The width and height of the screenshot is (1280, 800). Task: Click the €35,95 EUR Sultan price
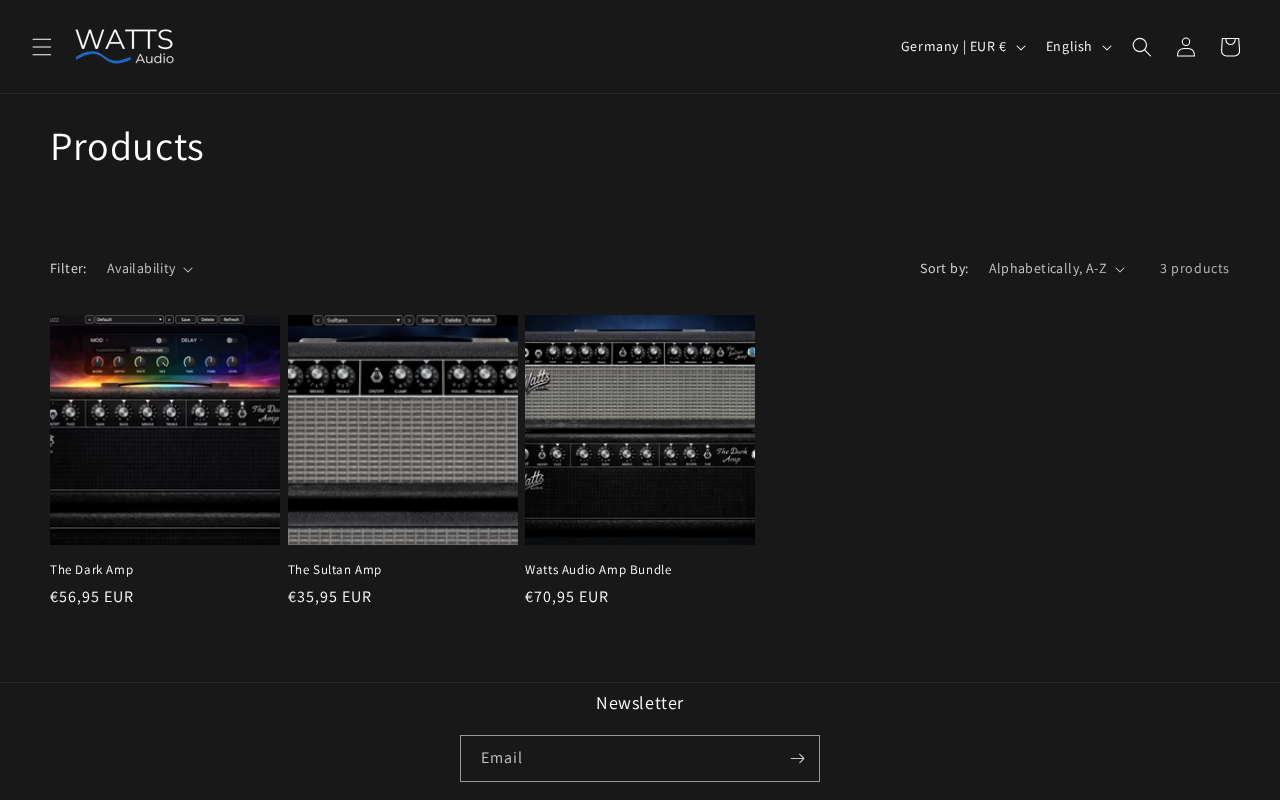pos(330,597)
